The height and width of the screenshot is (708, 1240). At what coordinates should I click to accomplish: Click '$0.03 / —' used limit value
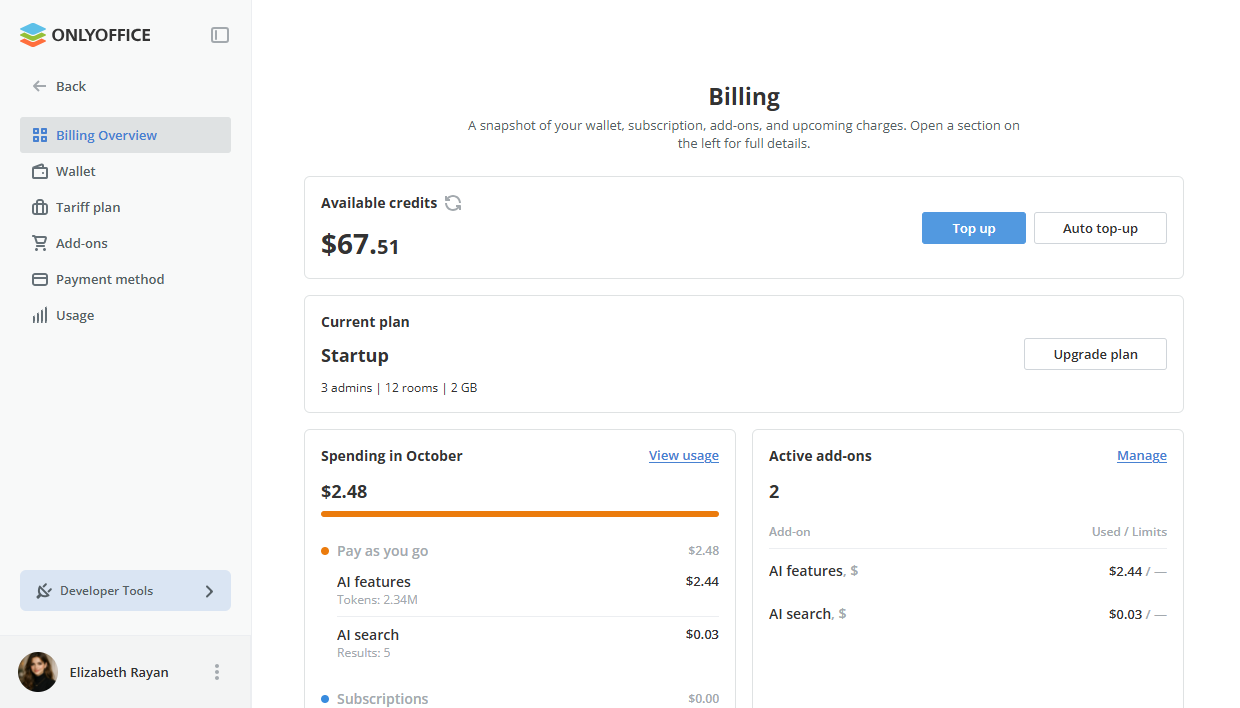tap(1138, 615)
